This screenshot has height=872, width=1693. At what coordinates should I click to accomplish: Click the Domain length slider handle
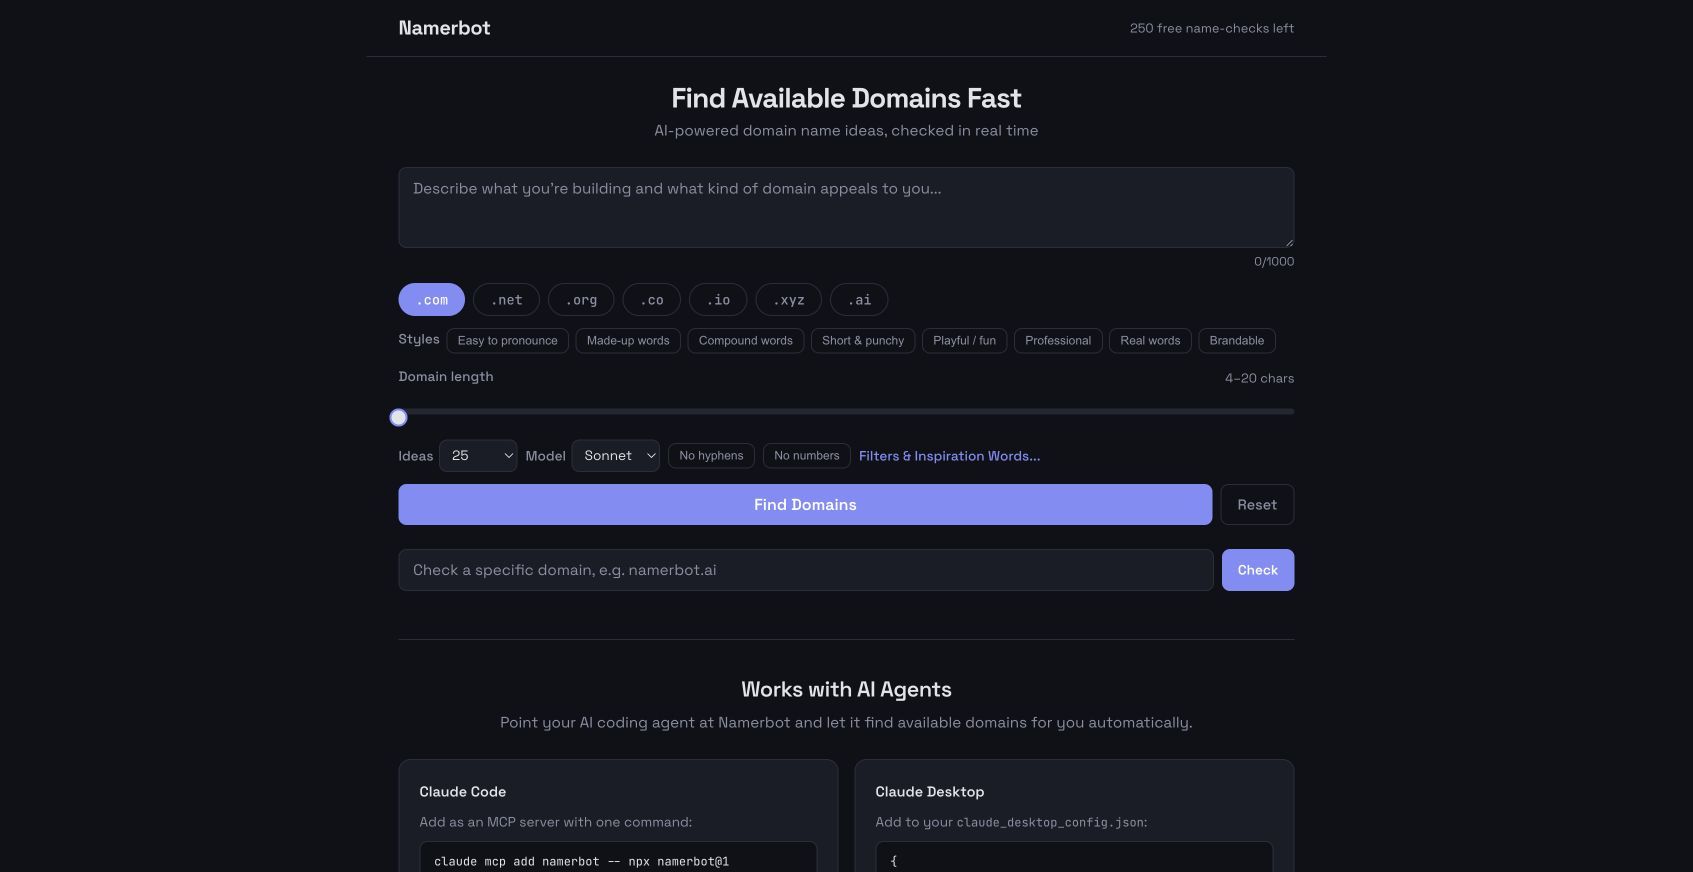399,417
